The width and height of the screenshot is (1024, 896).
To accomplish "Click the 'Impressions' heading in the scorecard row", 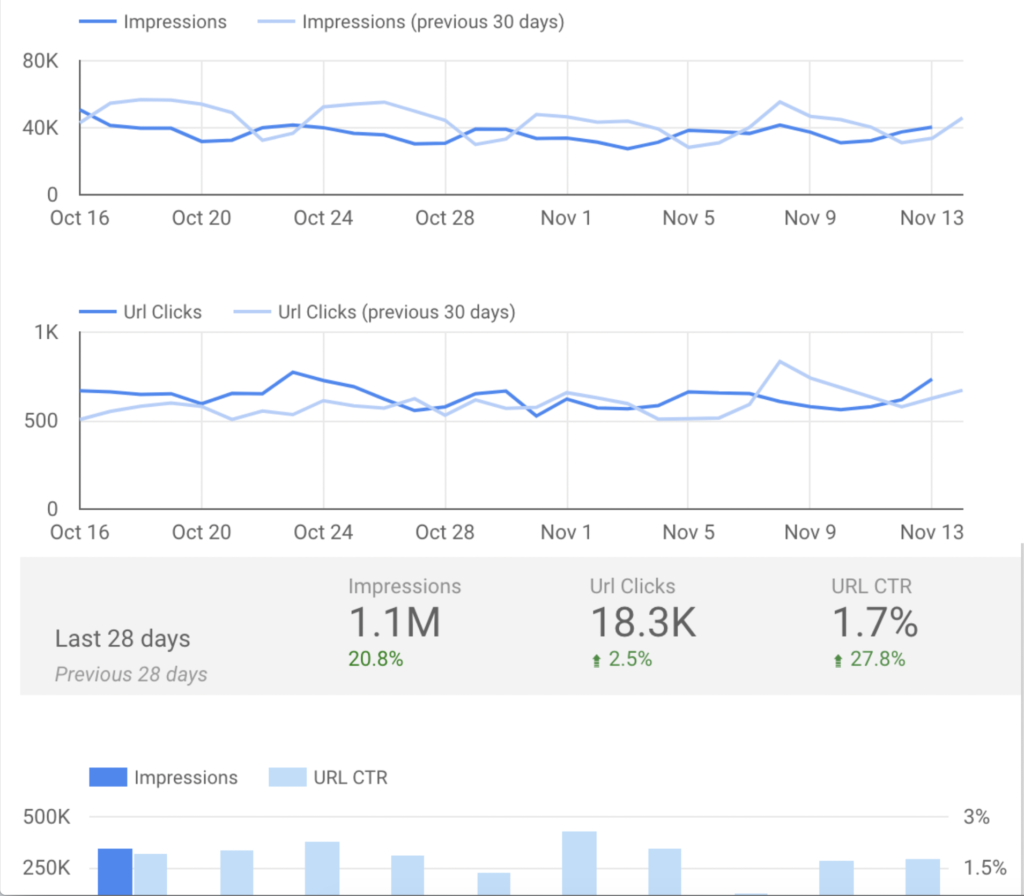I will coord(404,586).
